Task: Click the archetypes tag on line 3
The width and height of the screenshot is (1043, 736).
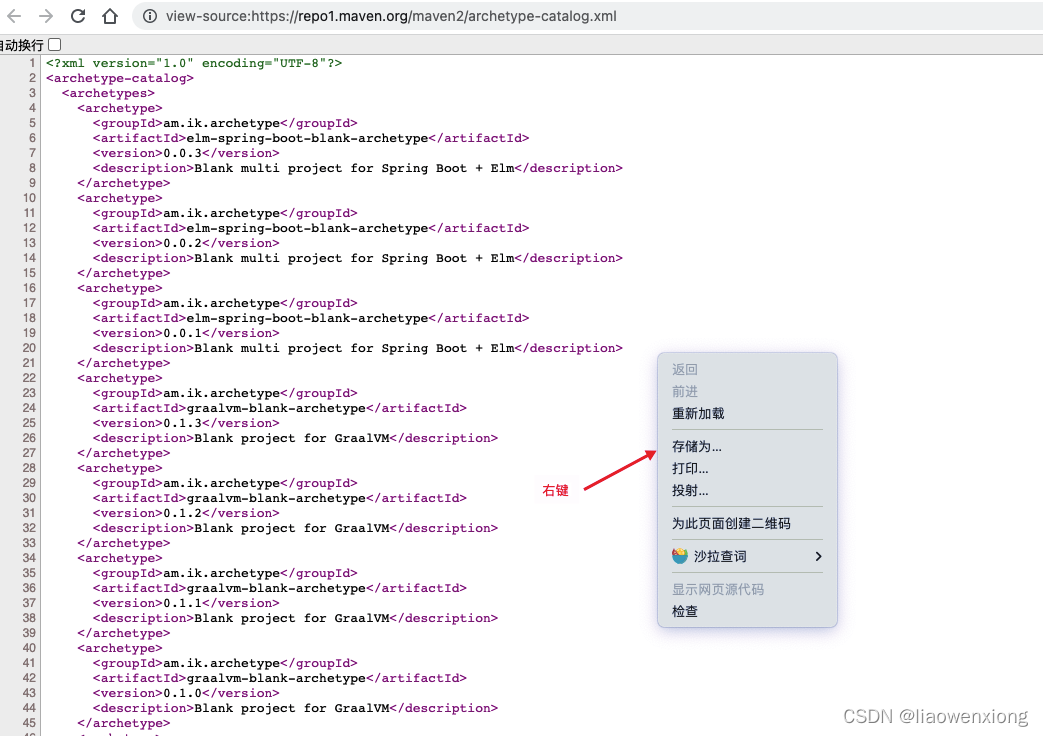Action: 108,93
